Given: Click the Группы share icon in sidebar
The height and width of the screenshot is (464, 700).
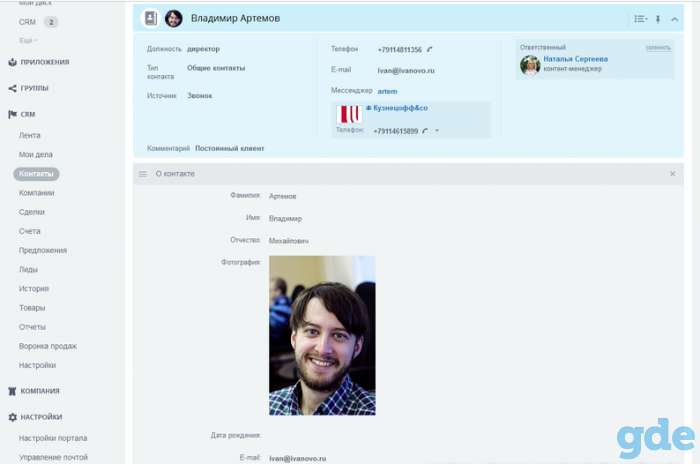Looking at the screenshot, I should 12,88.
